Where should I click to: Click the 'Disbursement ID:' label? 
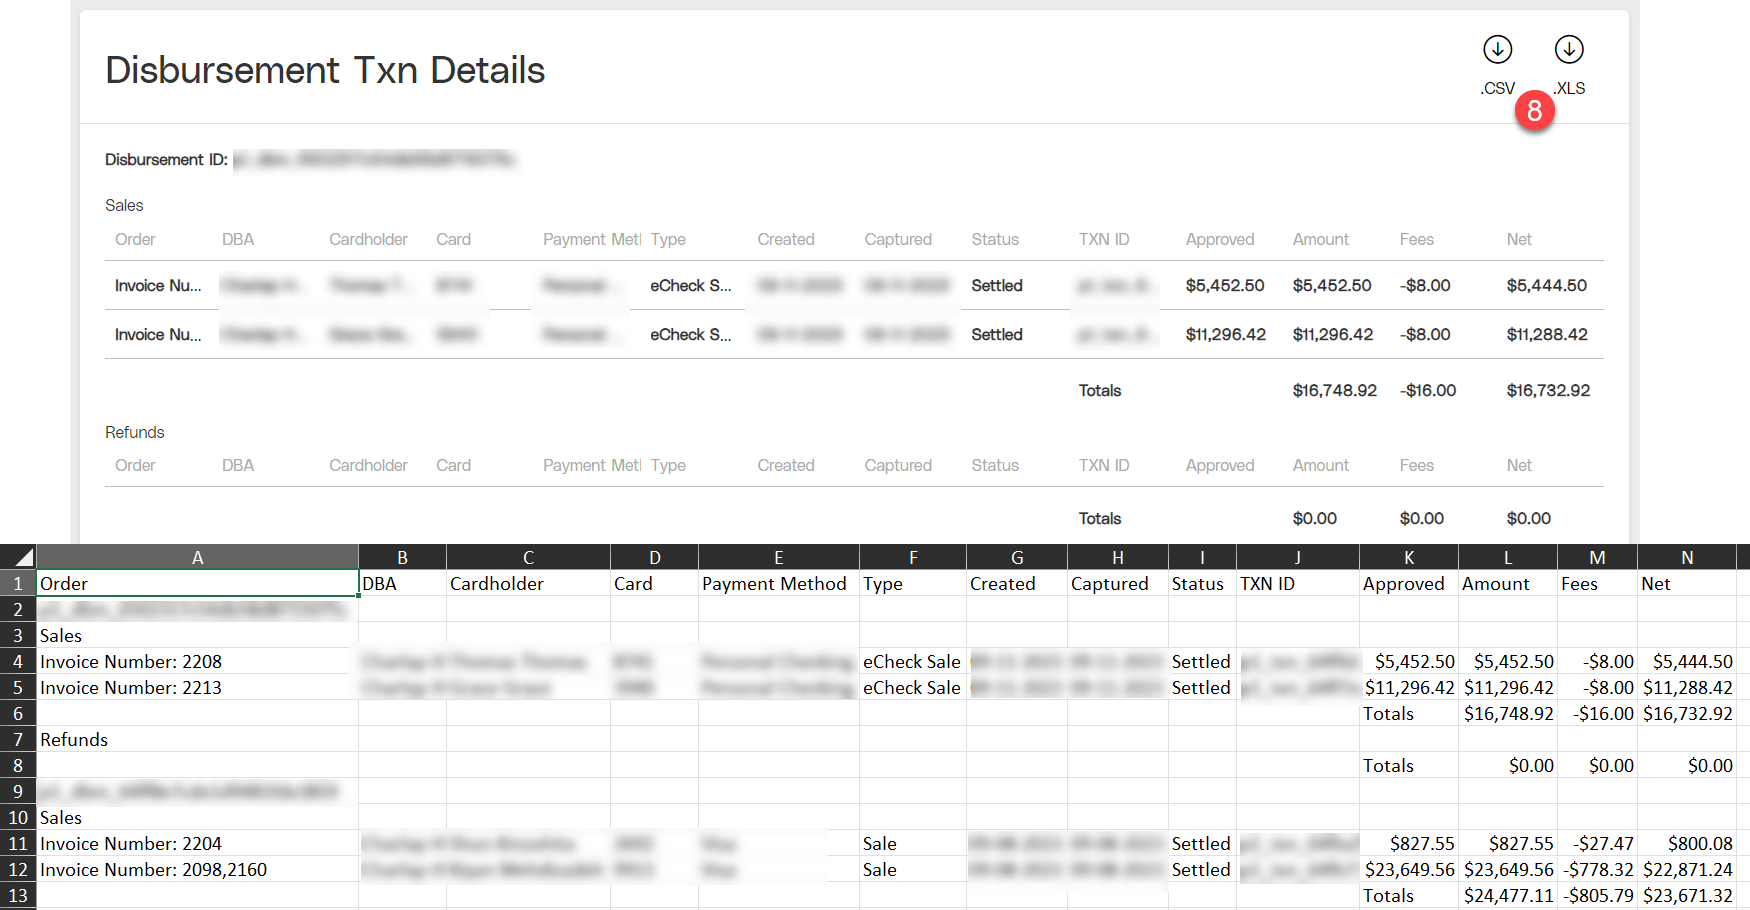pos(166,159)
